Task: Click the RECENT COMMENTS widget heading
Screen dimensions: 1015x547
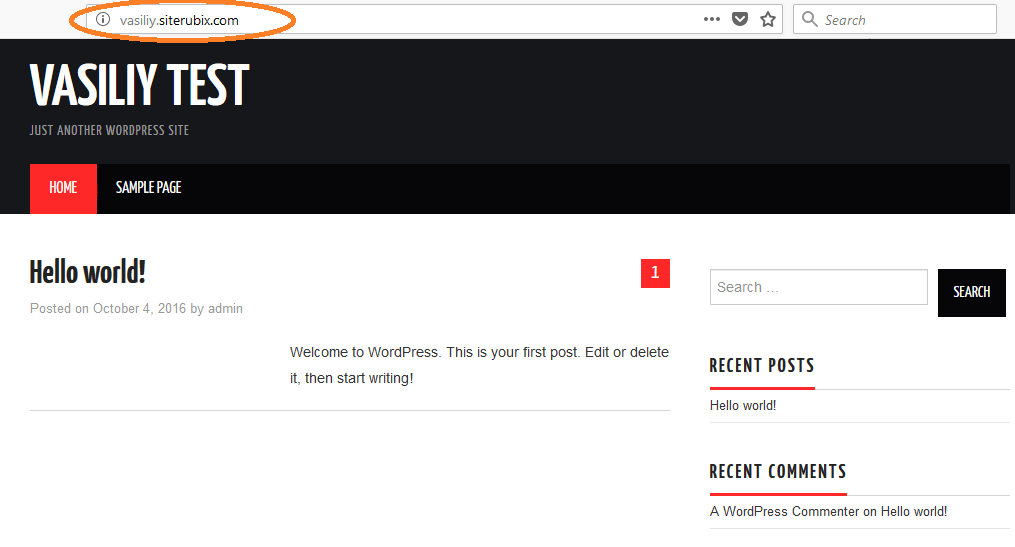Action: pyautogui.click(x=778, y=472)
